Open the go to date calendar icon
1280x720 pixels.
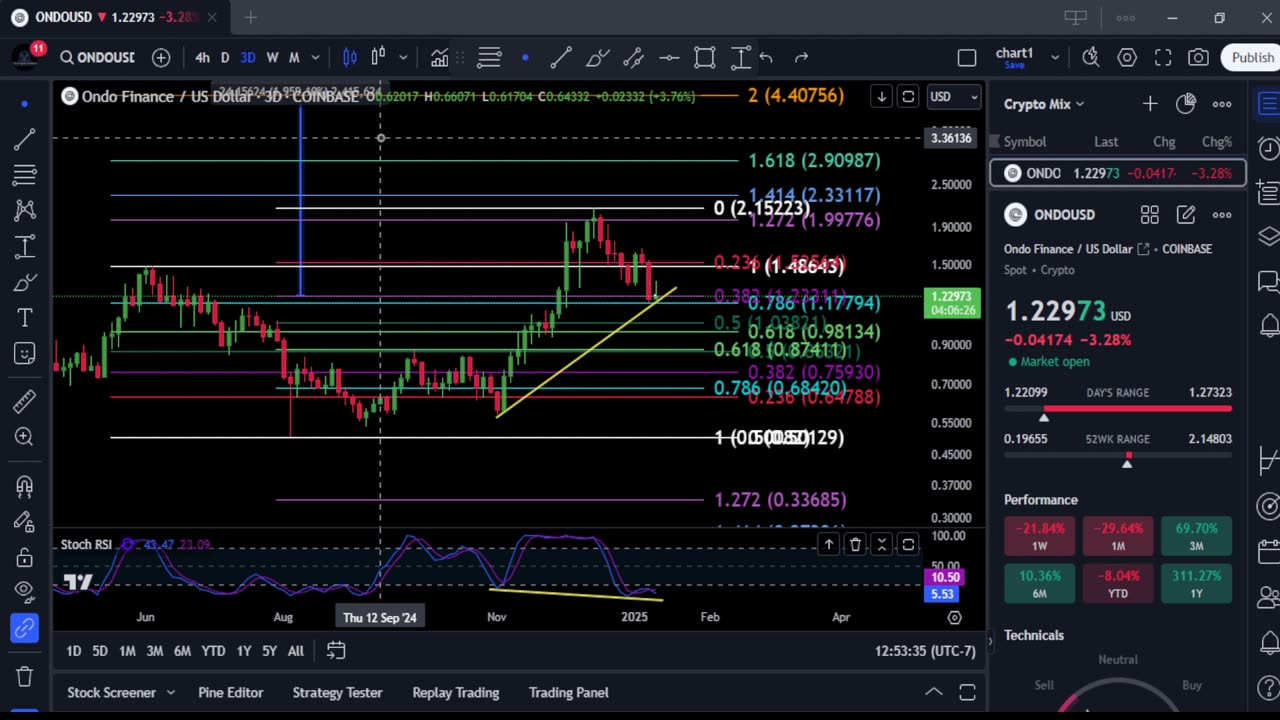(x=336, y=651)
